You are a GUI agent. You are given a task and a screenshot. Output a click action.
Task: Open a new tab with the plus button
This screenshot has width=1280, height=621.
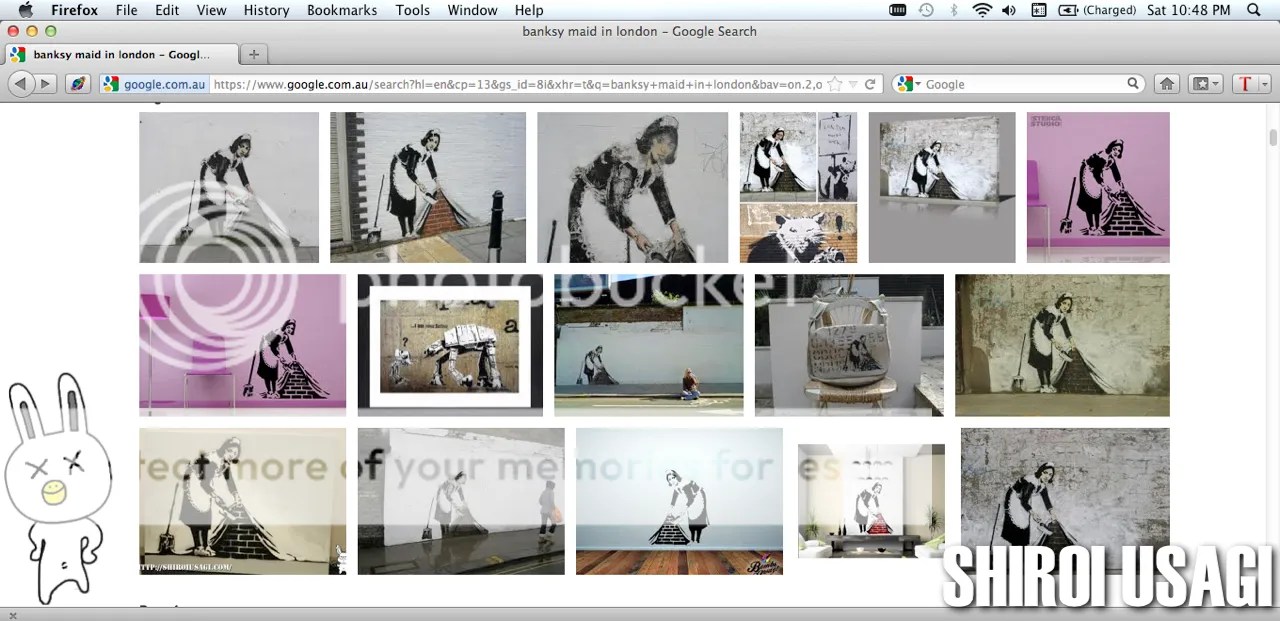[x=254, y=54]
